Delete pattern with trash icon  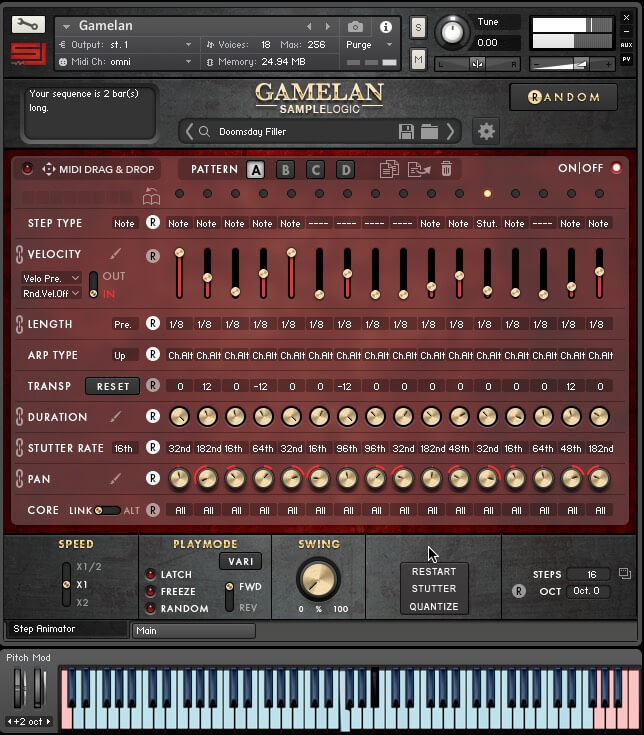click(446, 169)
